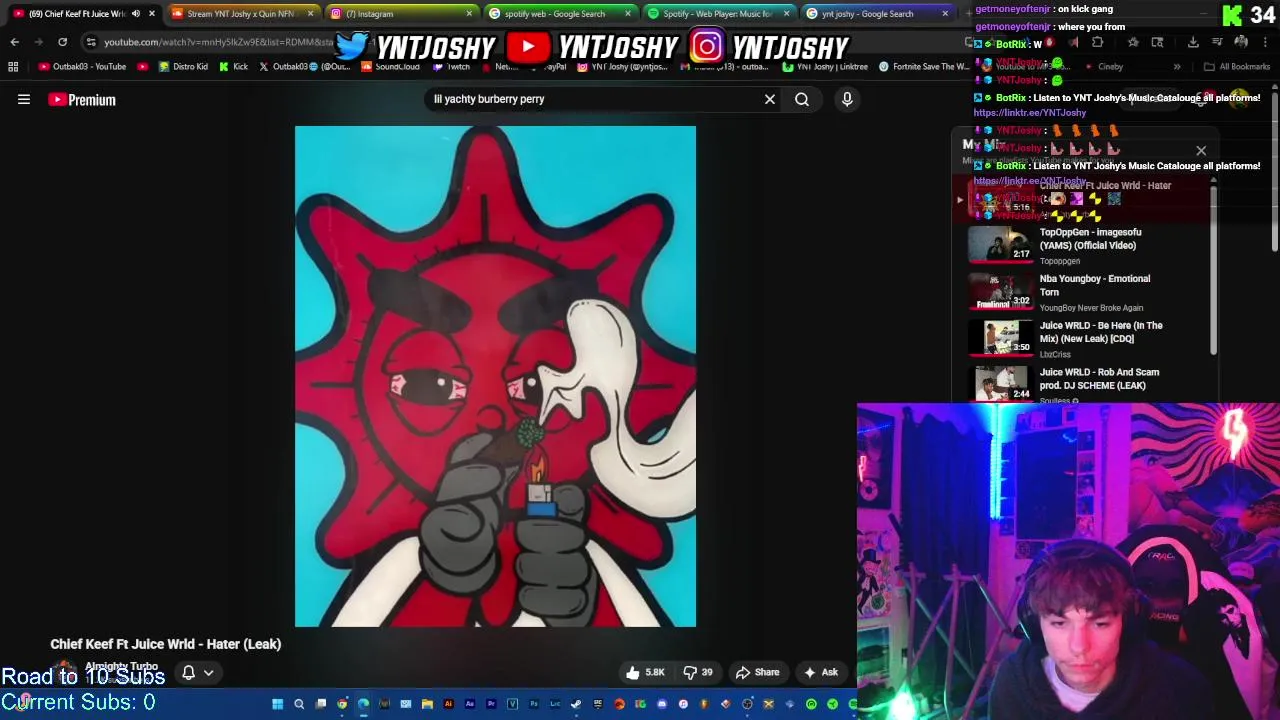Open the Ask button under the video
The width and height of the screenshot is (1280, 720).
click(x=820, y=672)
